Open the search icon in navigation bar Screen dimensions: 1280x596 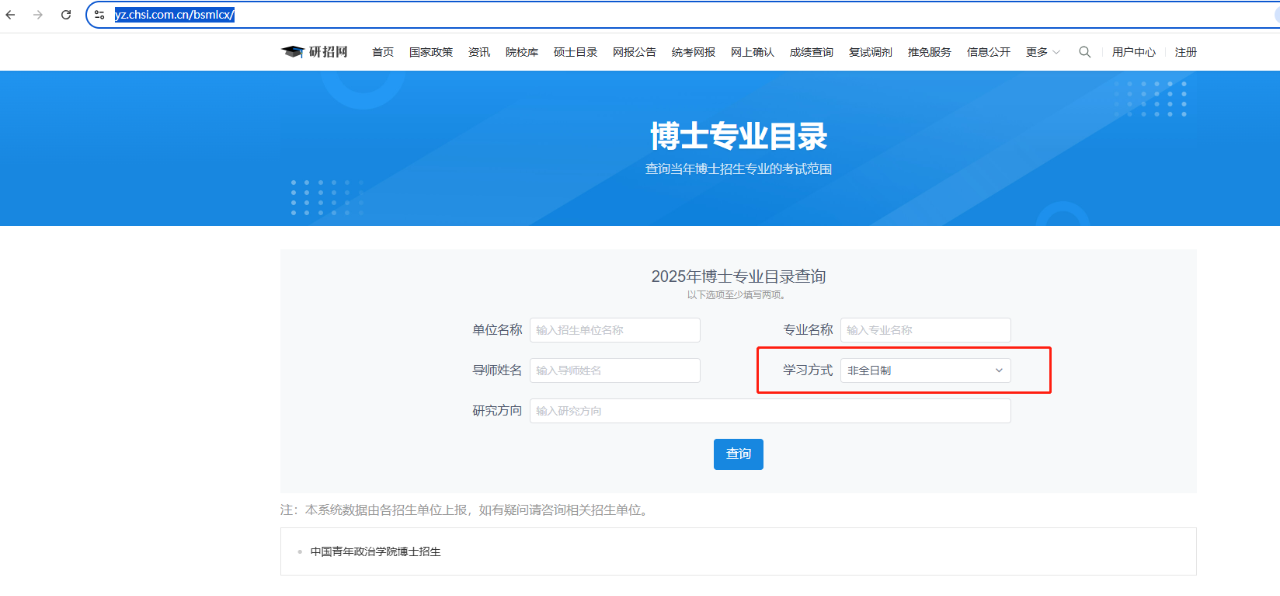pos(1085,51)
